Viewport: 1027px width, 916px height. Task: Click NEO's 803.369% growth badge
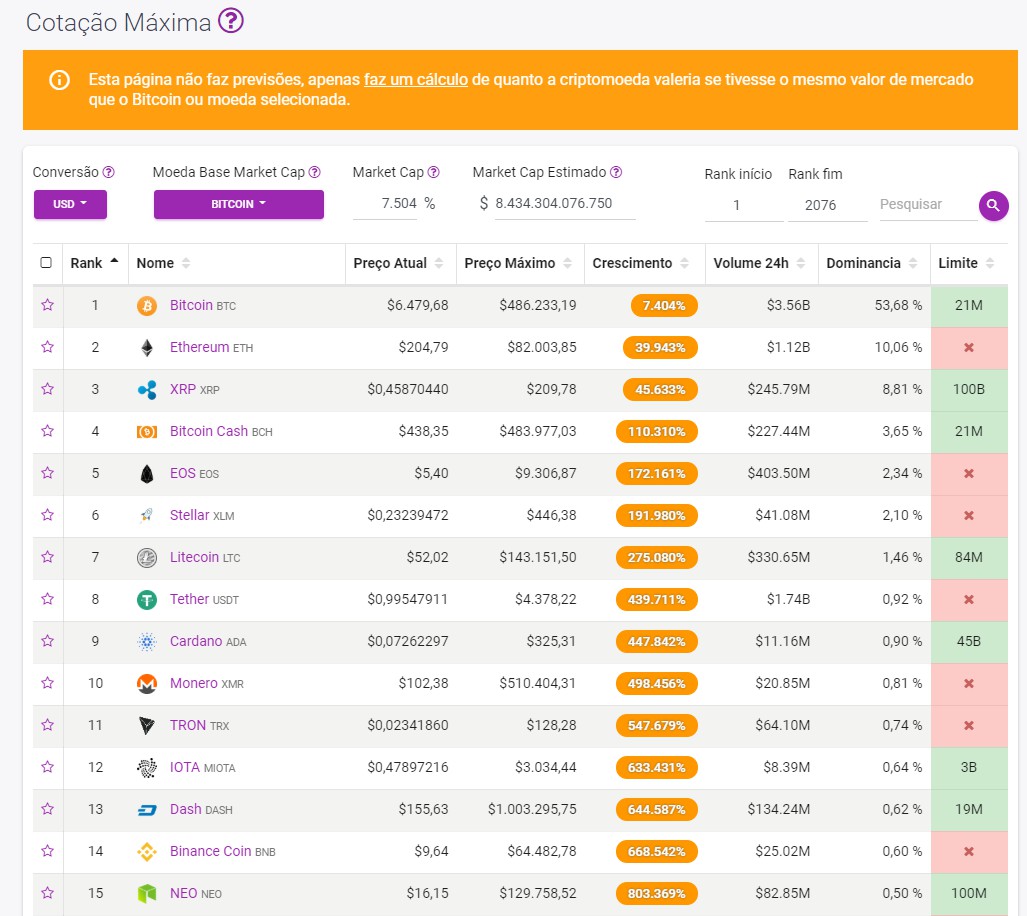656,894
